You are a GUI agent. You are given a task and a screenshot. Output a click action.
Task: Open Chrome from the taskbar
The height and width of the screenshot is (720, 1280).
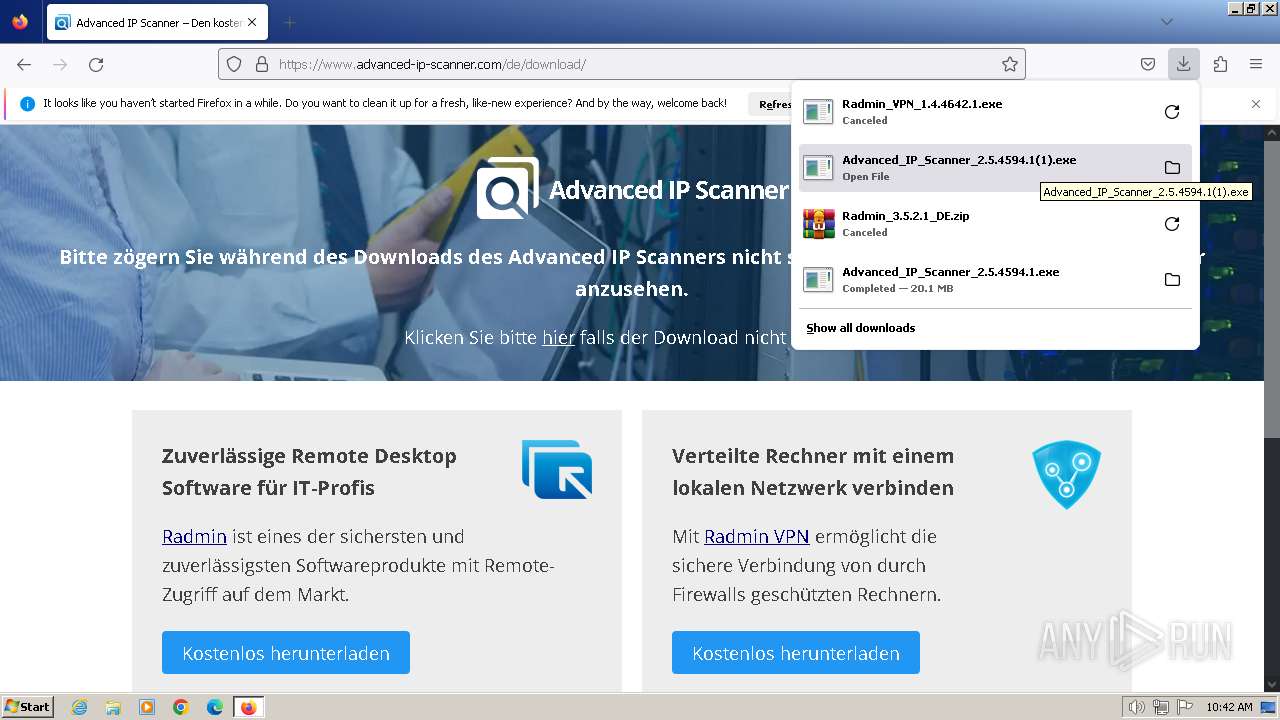click(x=181, y=707)
